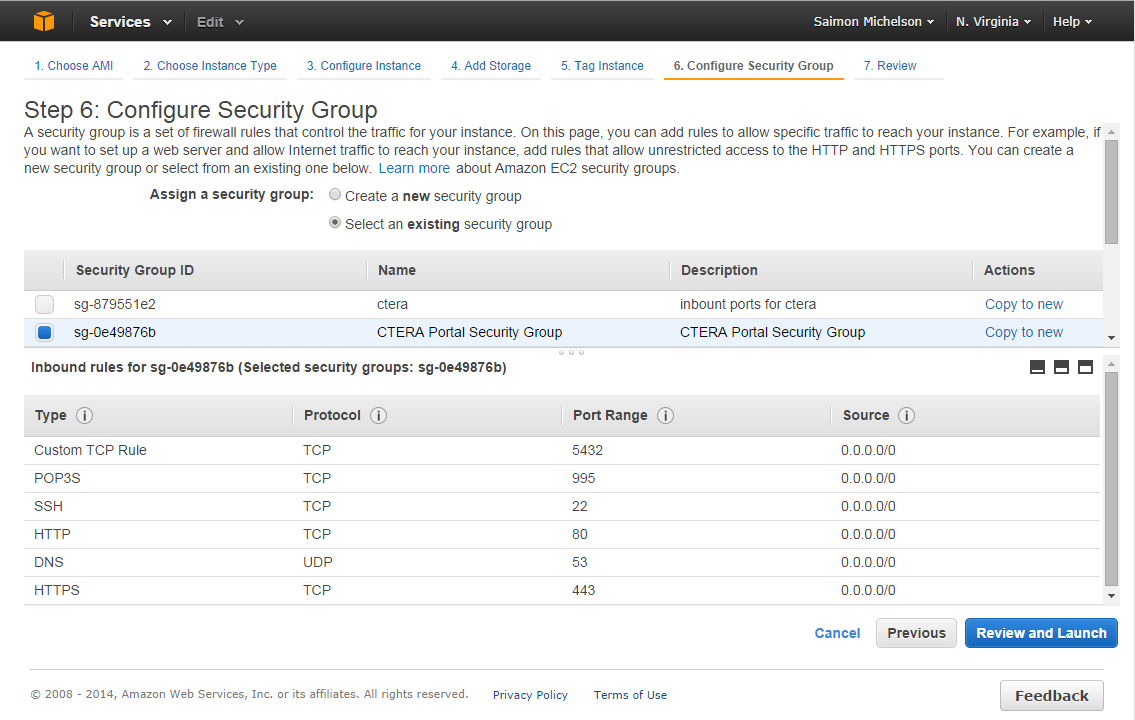Go to the Choose Instance Type tab
The image size is (1135, 720).
210,66
